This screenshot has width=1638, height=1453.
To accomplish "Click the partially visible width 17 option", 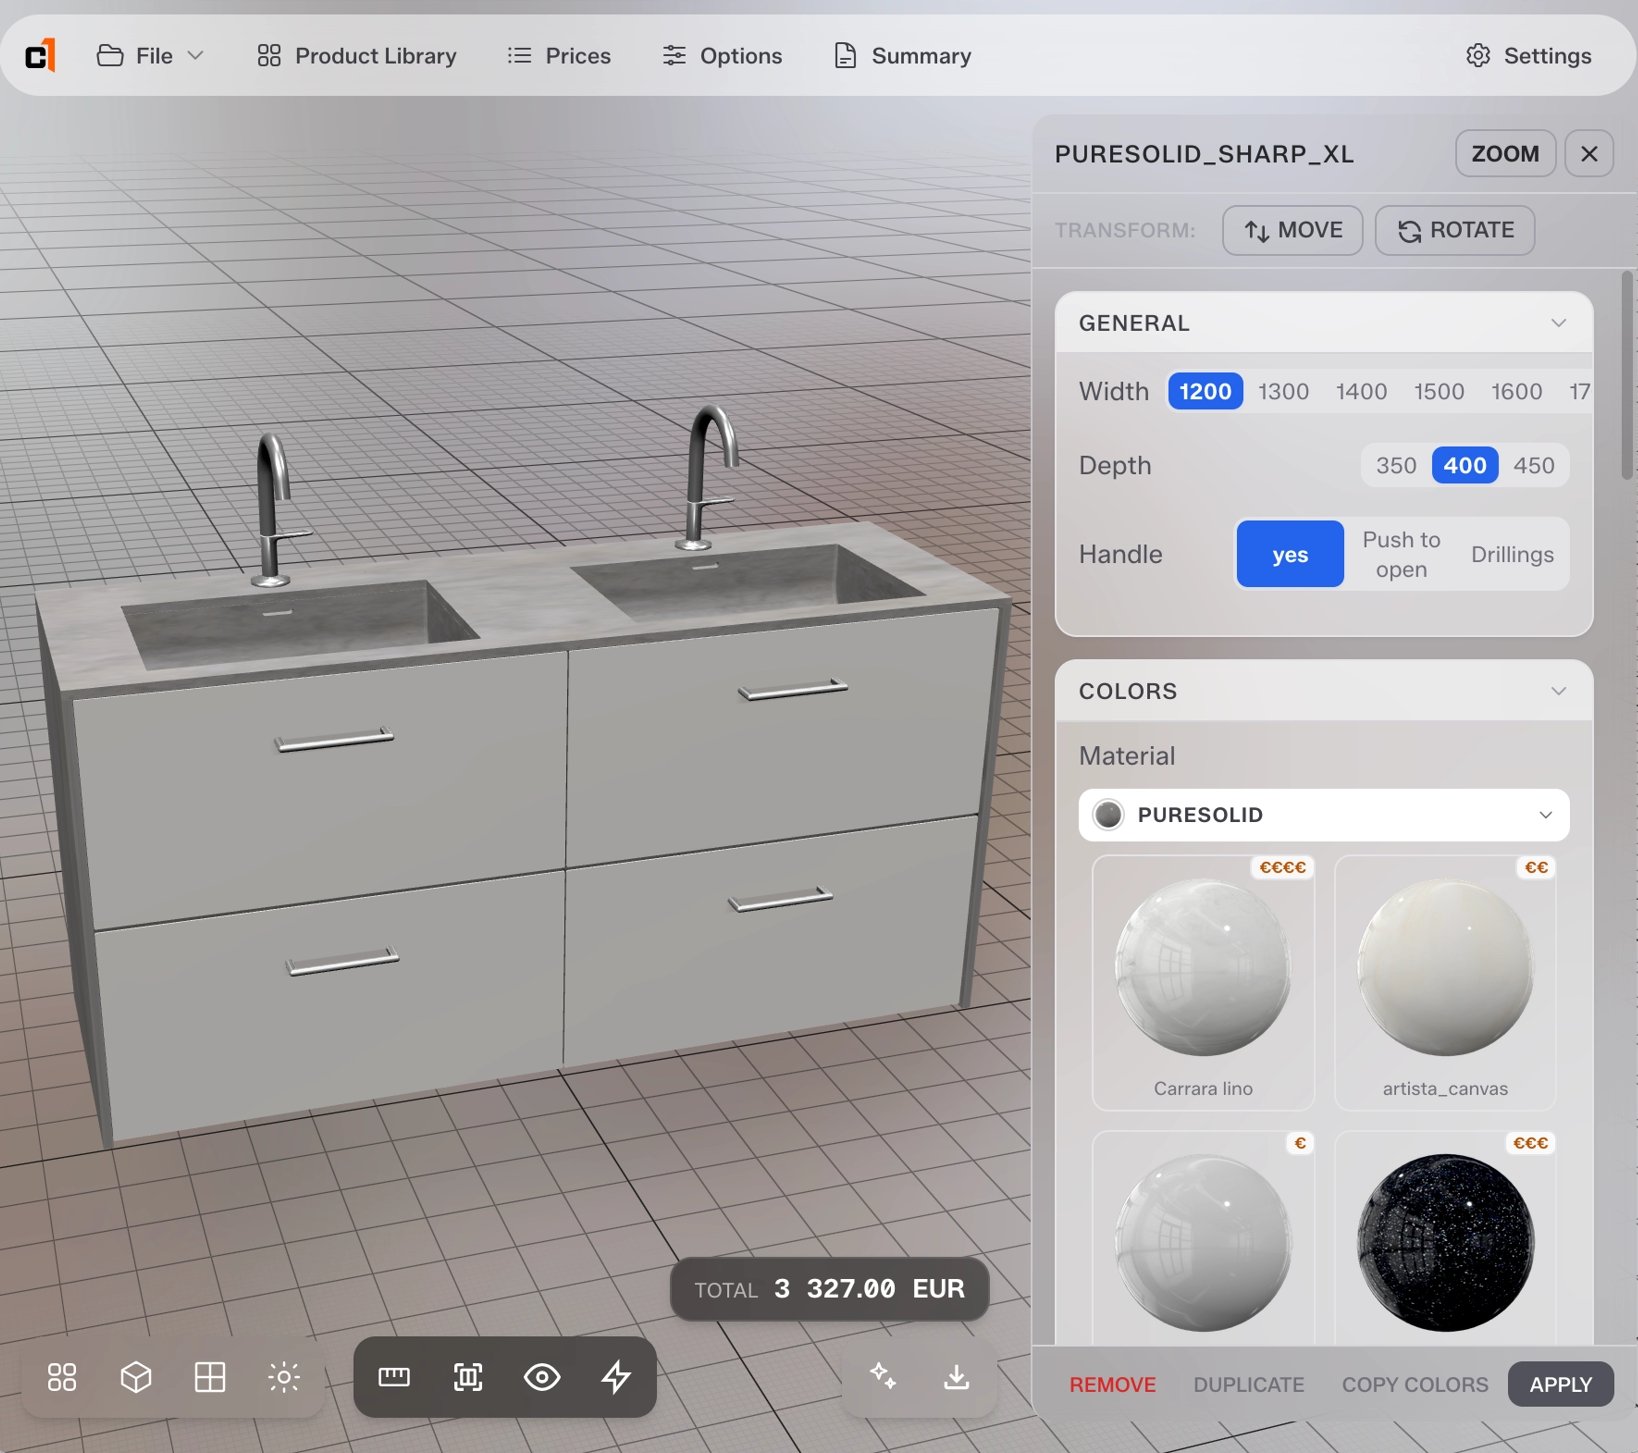I will pyautogui.click(x=1579, y=391).
